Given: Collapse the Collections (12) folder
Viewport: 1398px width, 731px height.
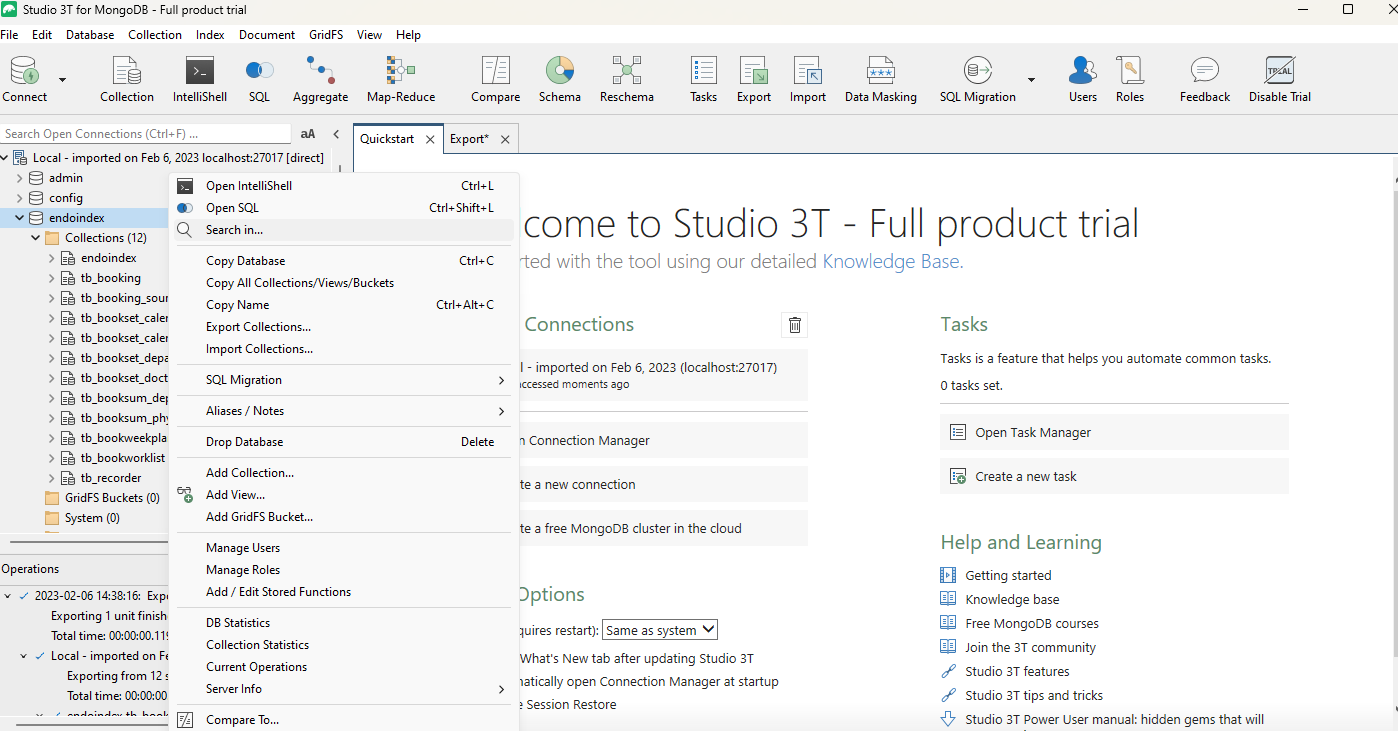Looking at the screenshot, I should (x=35, y=238).
